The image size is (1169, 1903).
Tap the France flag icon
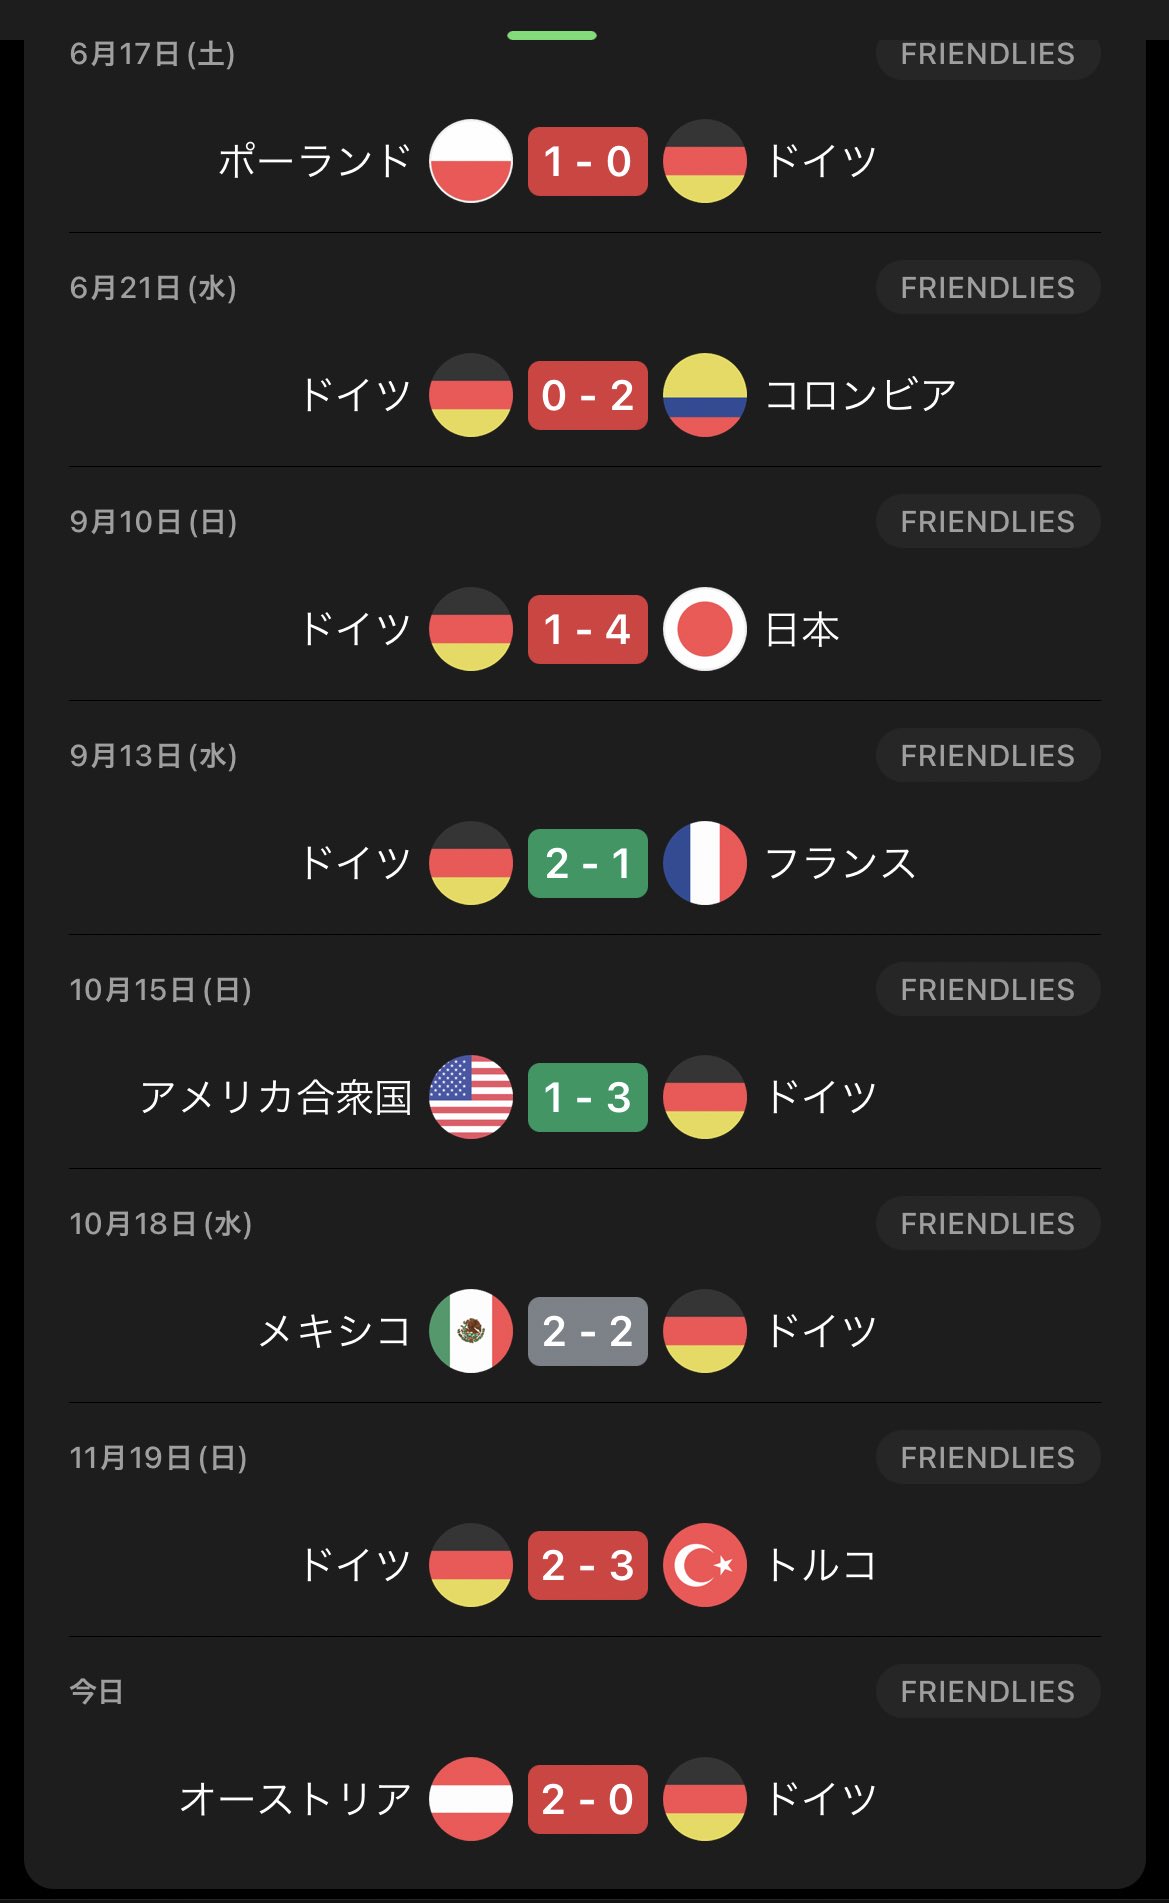click(705, 863)
